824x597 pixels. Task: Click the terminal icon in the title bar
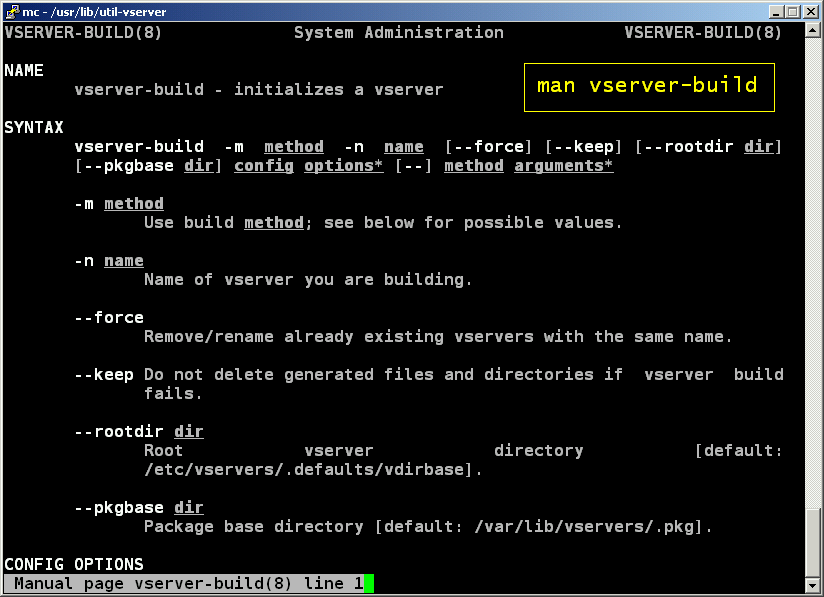pyautogui.click(x=11, y=11)
